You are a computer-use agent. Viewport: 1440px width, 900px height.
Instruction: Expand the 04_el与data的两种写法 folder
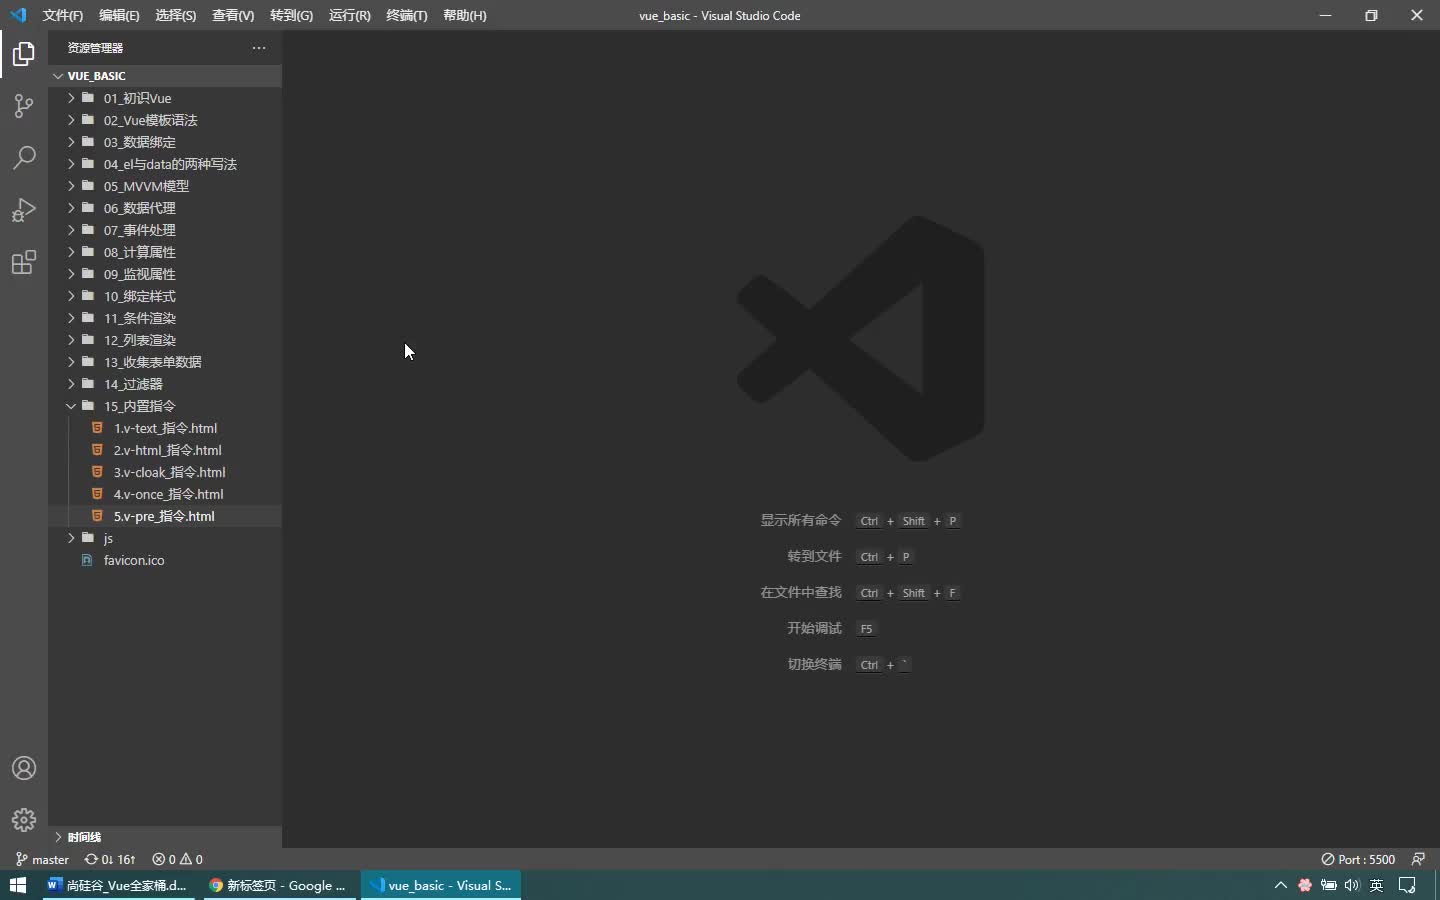165,164
